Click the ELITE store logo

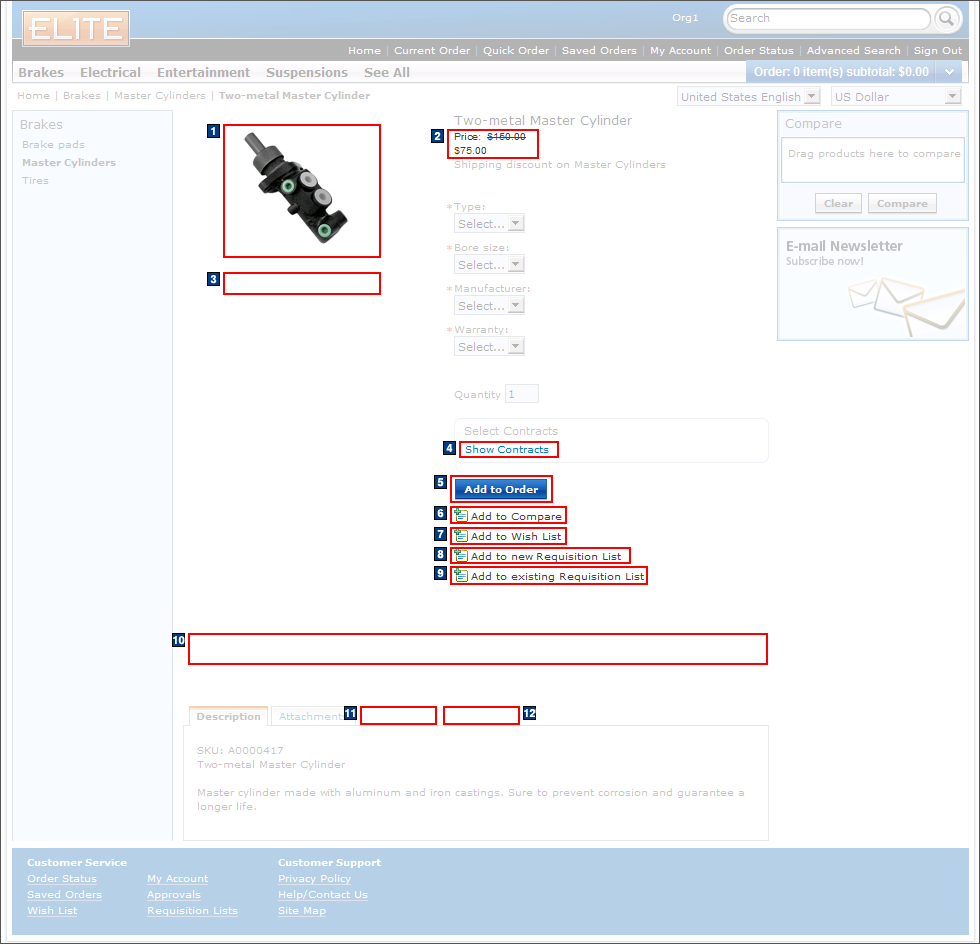pos(76,28)
